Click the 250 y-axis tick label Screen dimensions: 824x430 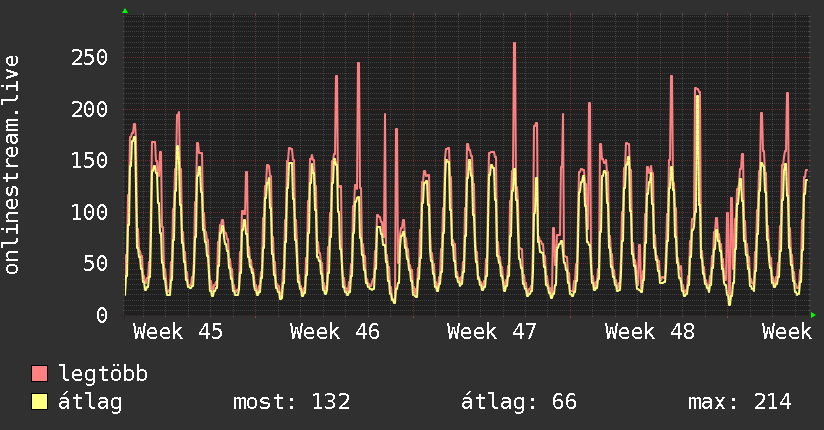(90, 57)
